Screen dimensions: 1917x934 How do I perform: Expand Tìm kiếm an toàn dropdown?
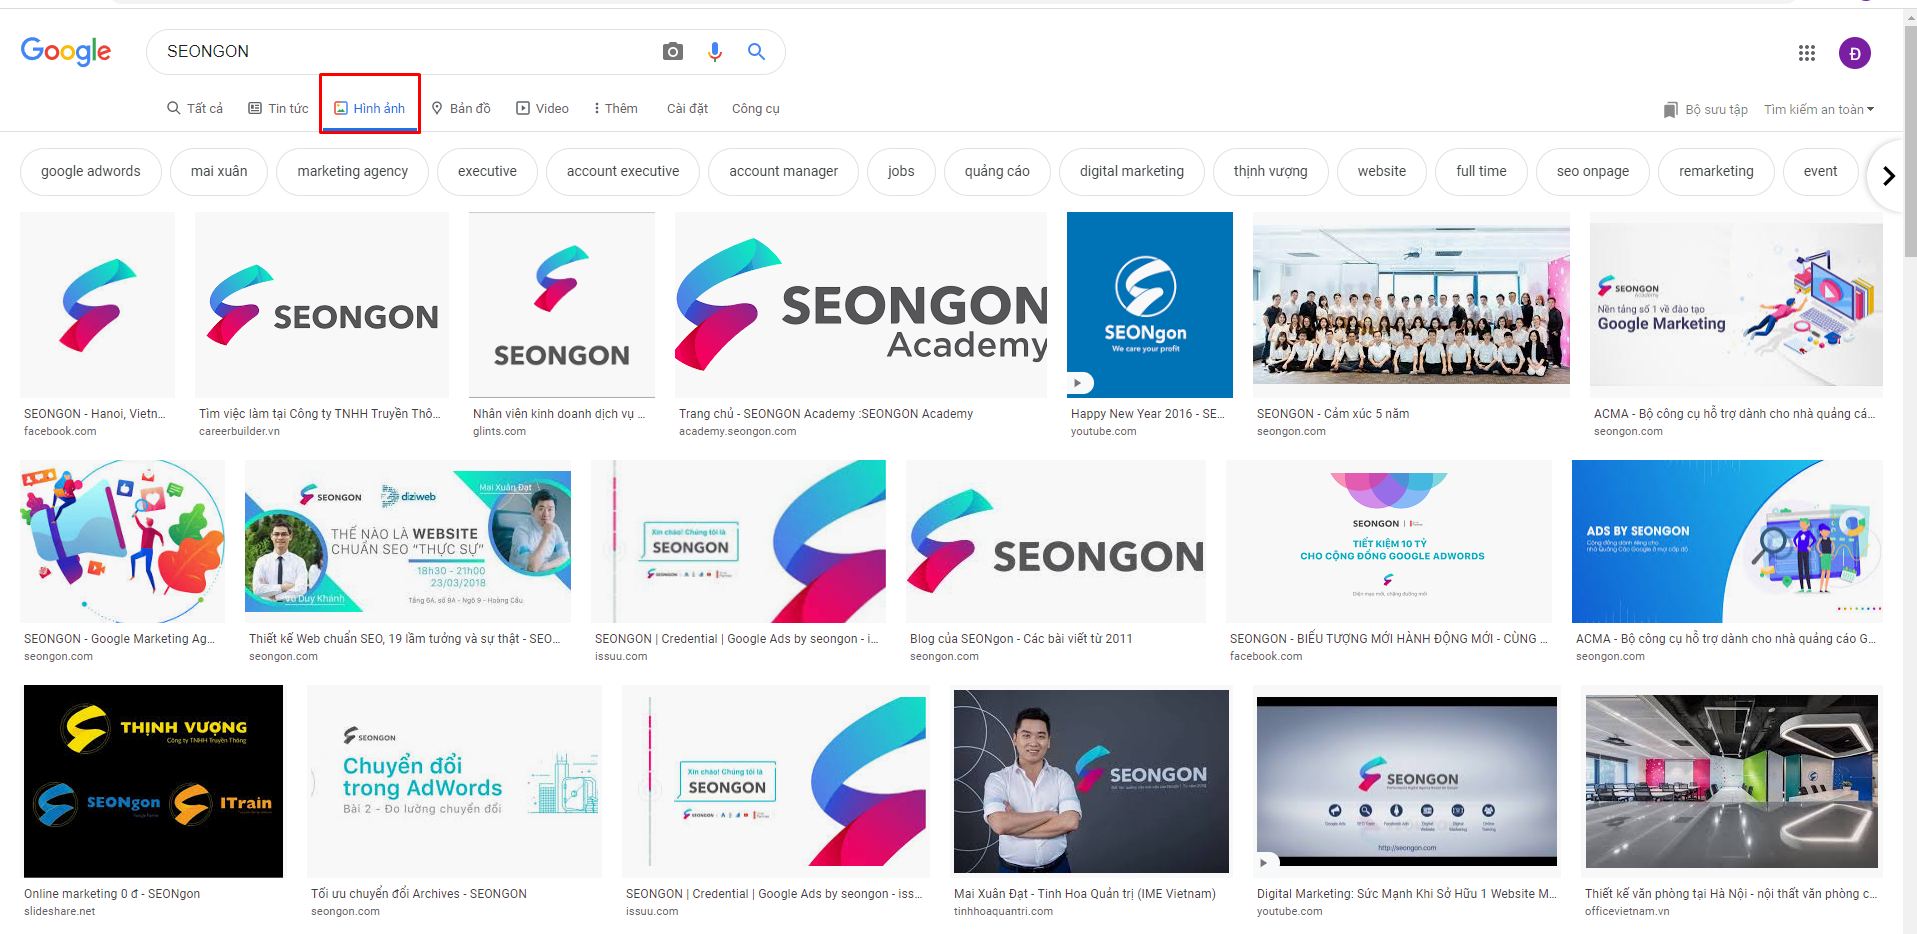click(x=1819, y=109)
